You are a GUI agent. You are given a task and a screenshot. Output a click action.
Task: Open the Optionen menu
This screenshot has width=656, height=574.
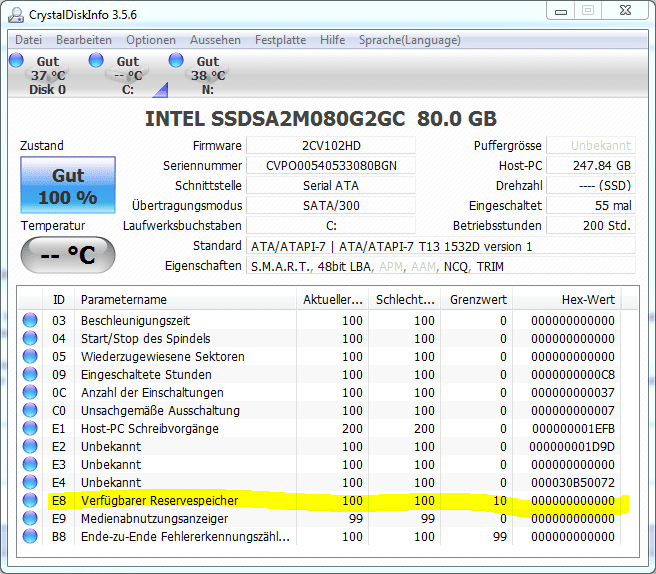tap(151, 40)
